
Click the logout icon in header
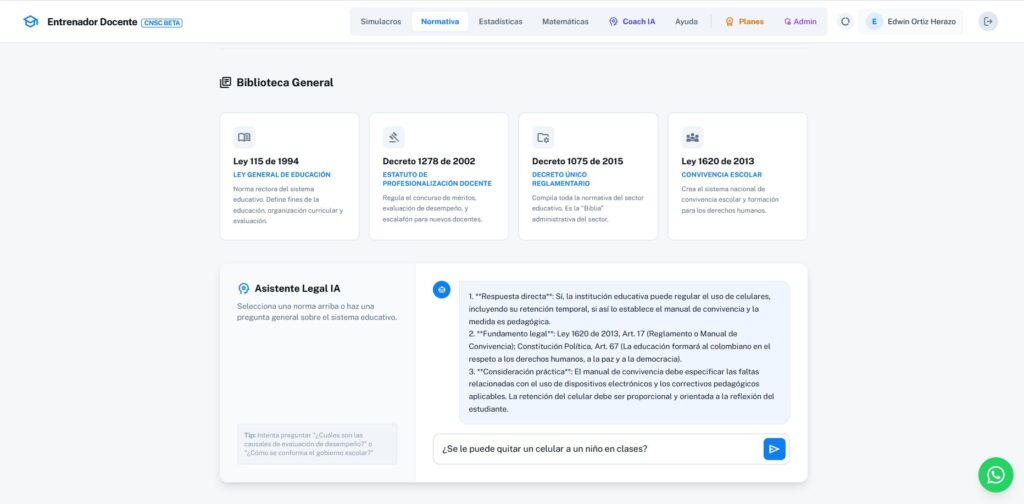(x=988, y=21)
